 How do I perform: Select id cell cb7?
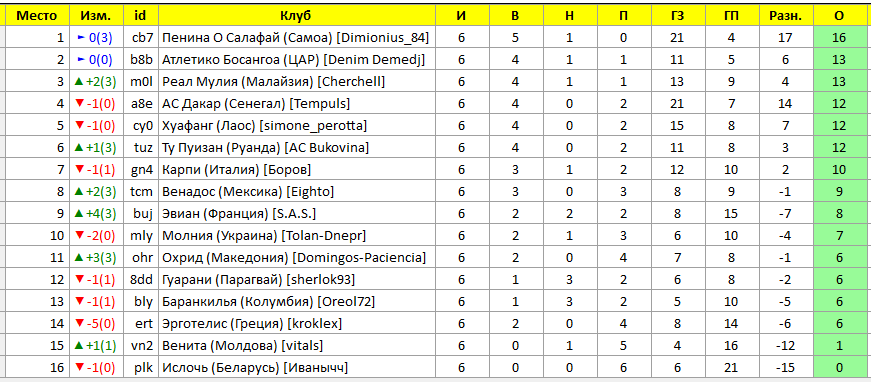click(x=140, y=38)
